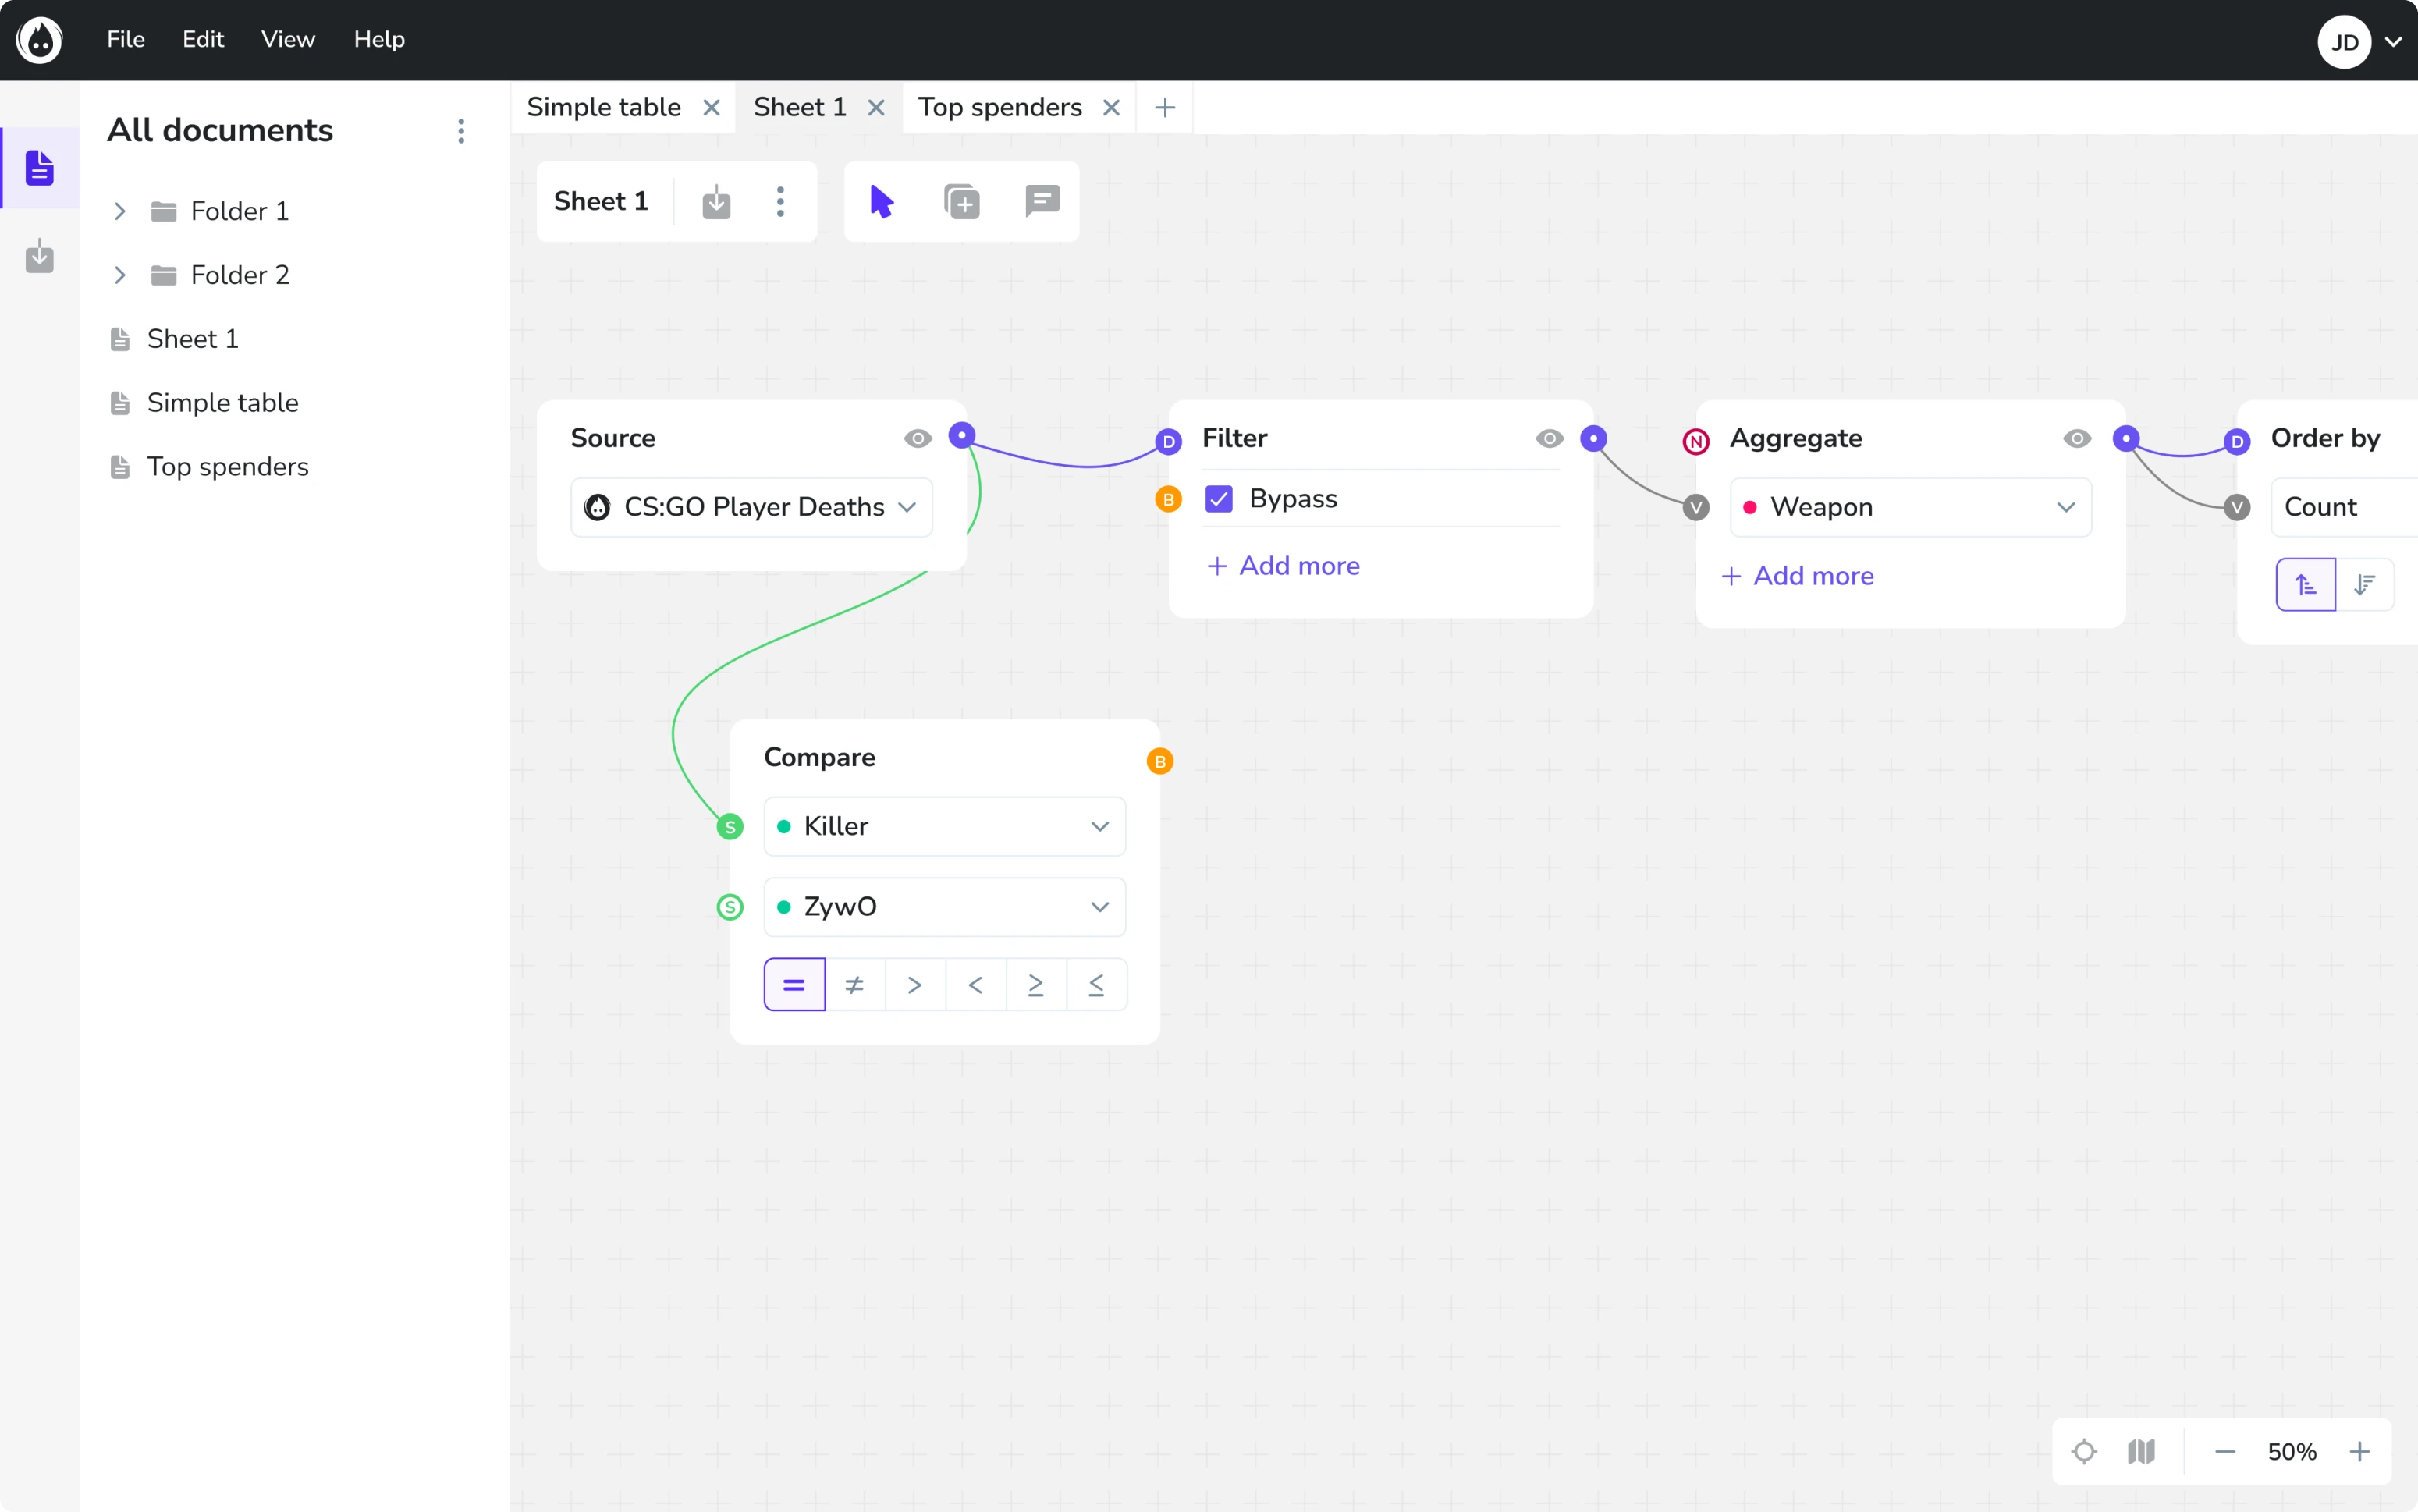Toggle the minimap icon
Image resolution: width=2418 pixels, height=1512 pixels.
[2141, 1451]
